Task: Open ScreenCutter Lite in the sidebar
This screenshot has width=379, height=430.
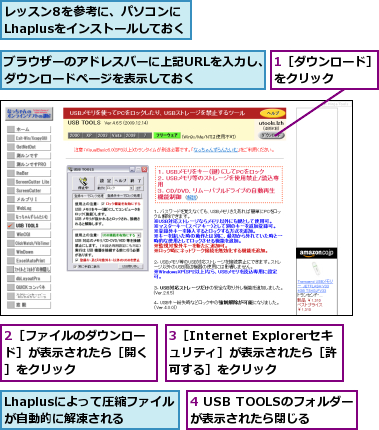Action: pyautogui.click(x=29, y=182)
